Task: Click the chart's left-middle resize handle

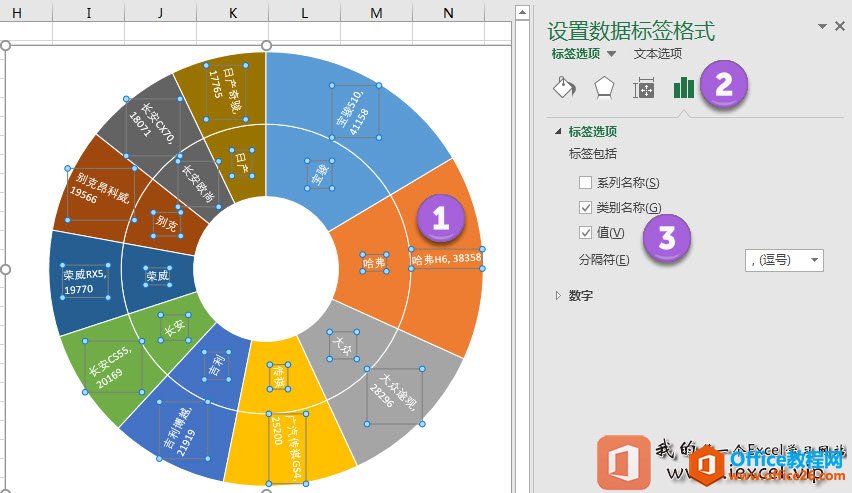Action: coord(5,269)
